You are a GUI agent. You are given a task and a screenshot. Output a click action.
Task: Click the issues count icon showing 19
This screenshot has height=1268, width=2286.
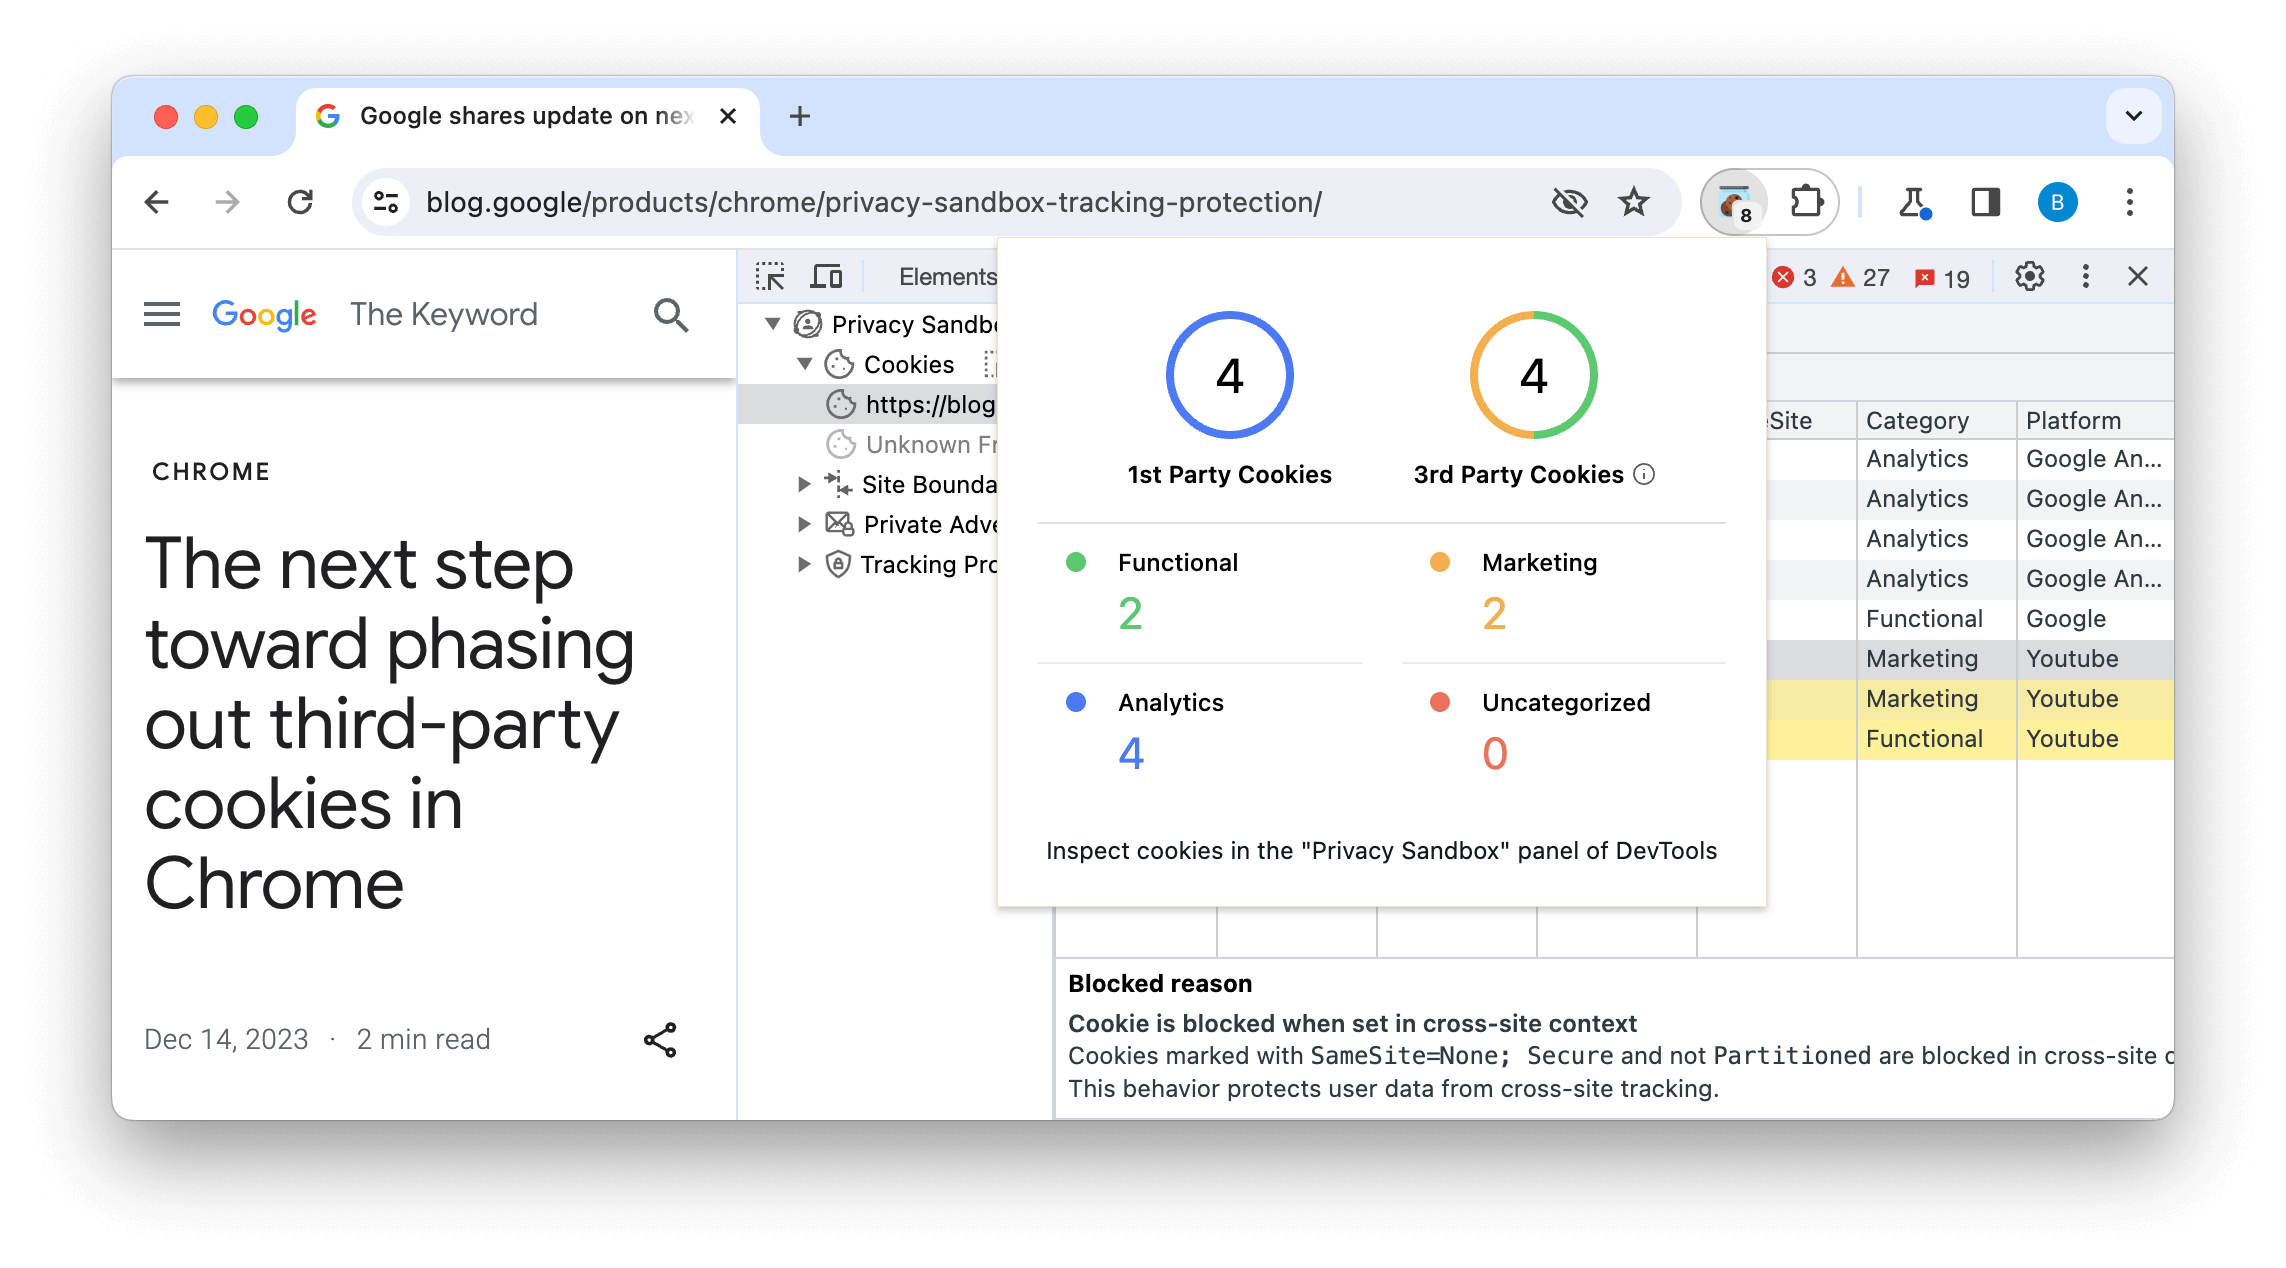(1936, 276)
